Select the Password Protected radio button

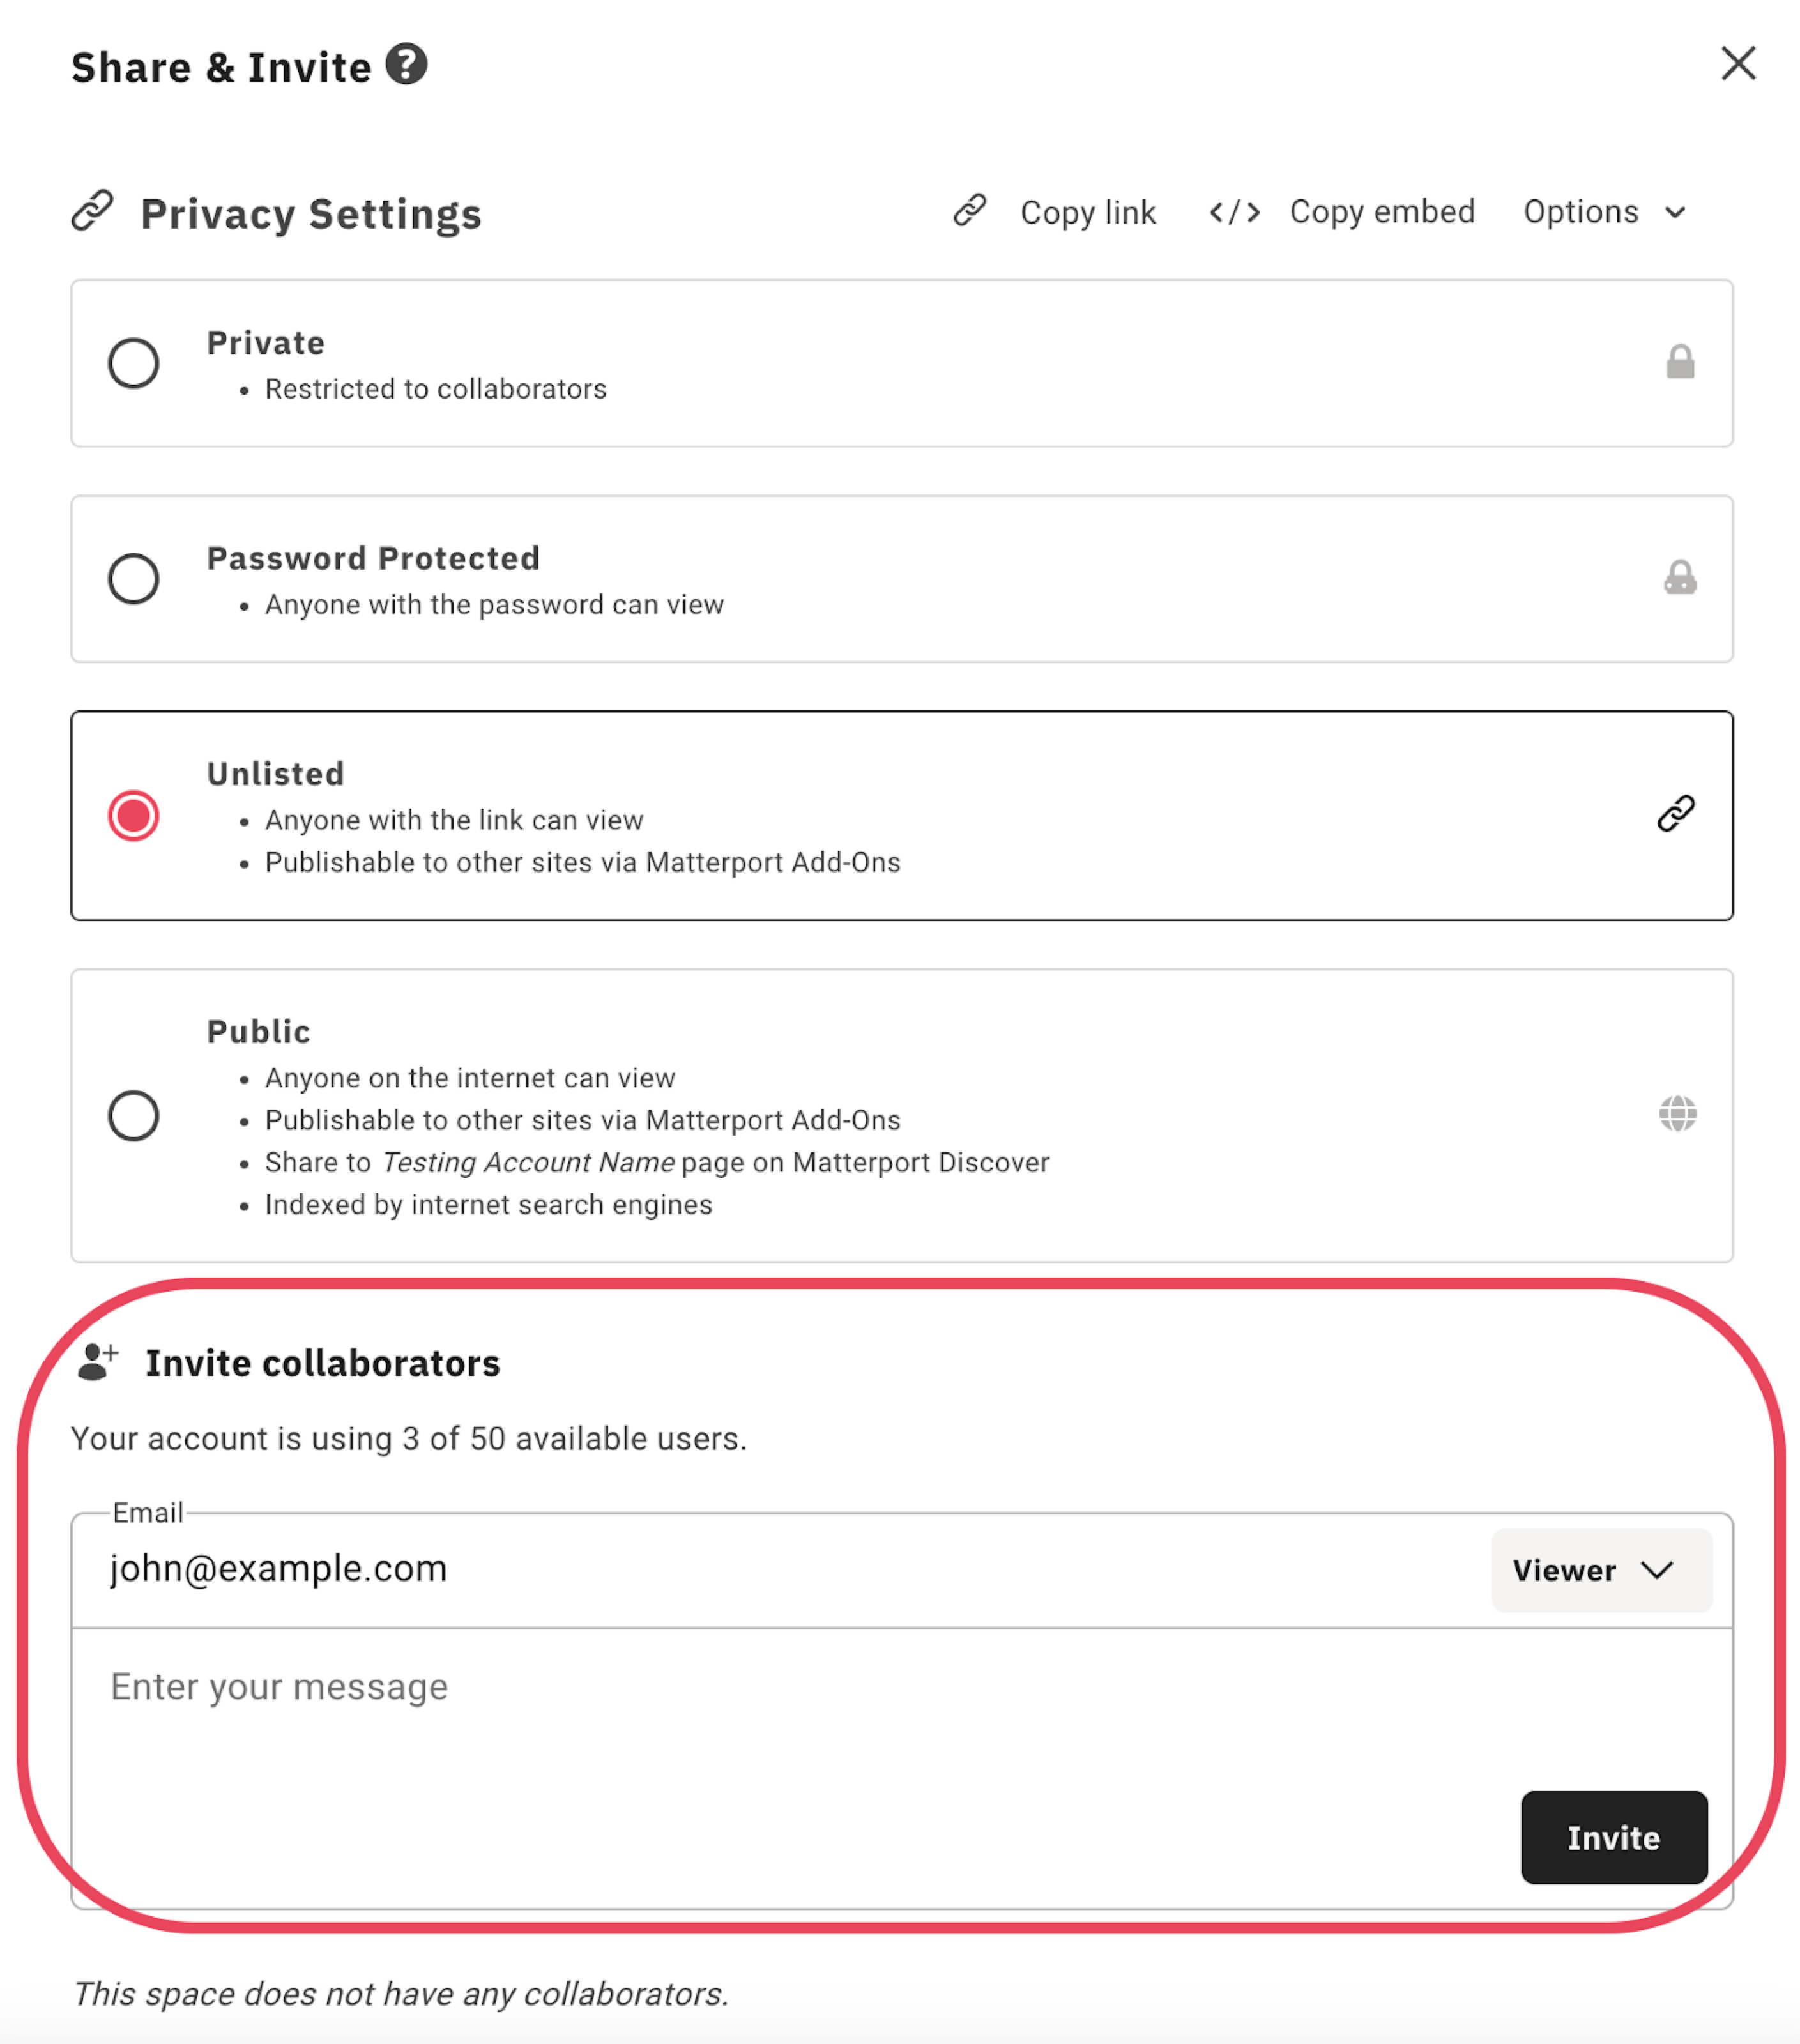(x=134, y=579)
